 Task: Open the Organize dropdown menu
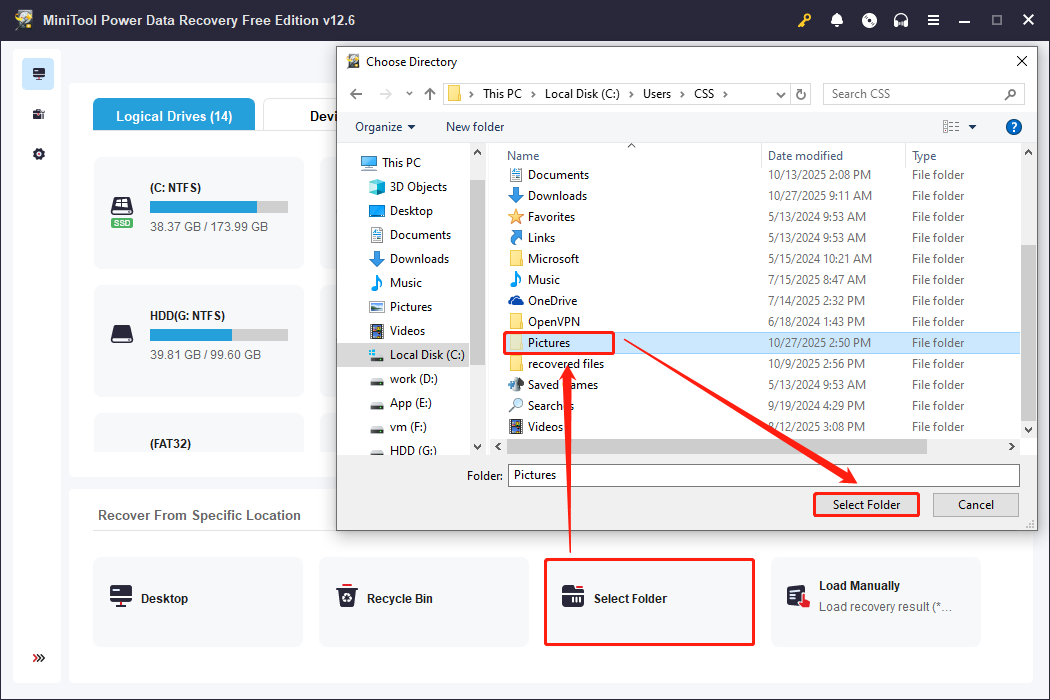click(384, 127)
